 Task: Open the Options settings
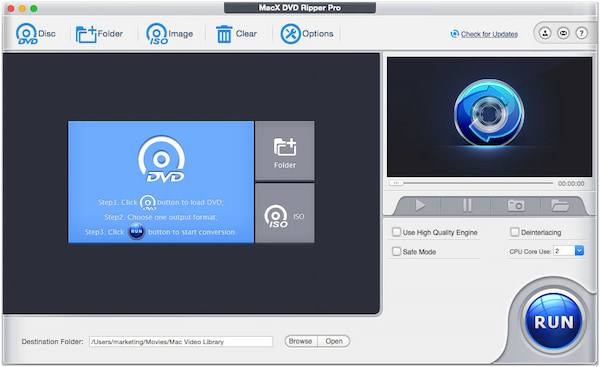(307, 34)
